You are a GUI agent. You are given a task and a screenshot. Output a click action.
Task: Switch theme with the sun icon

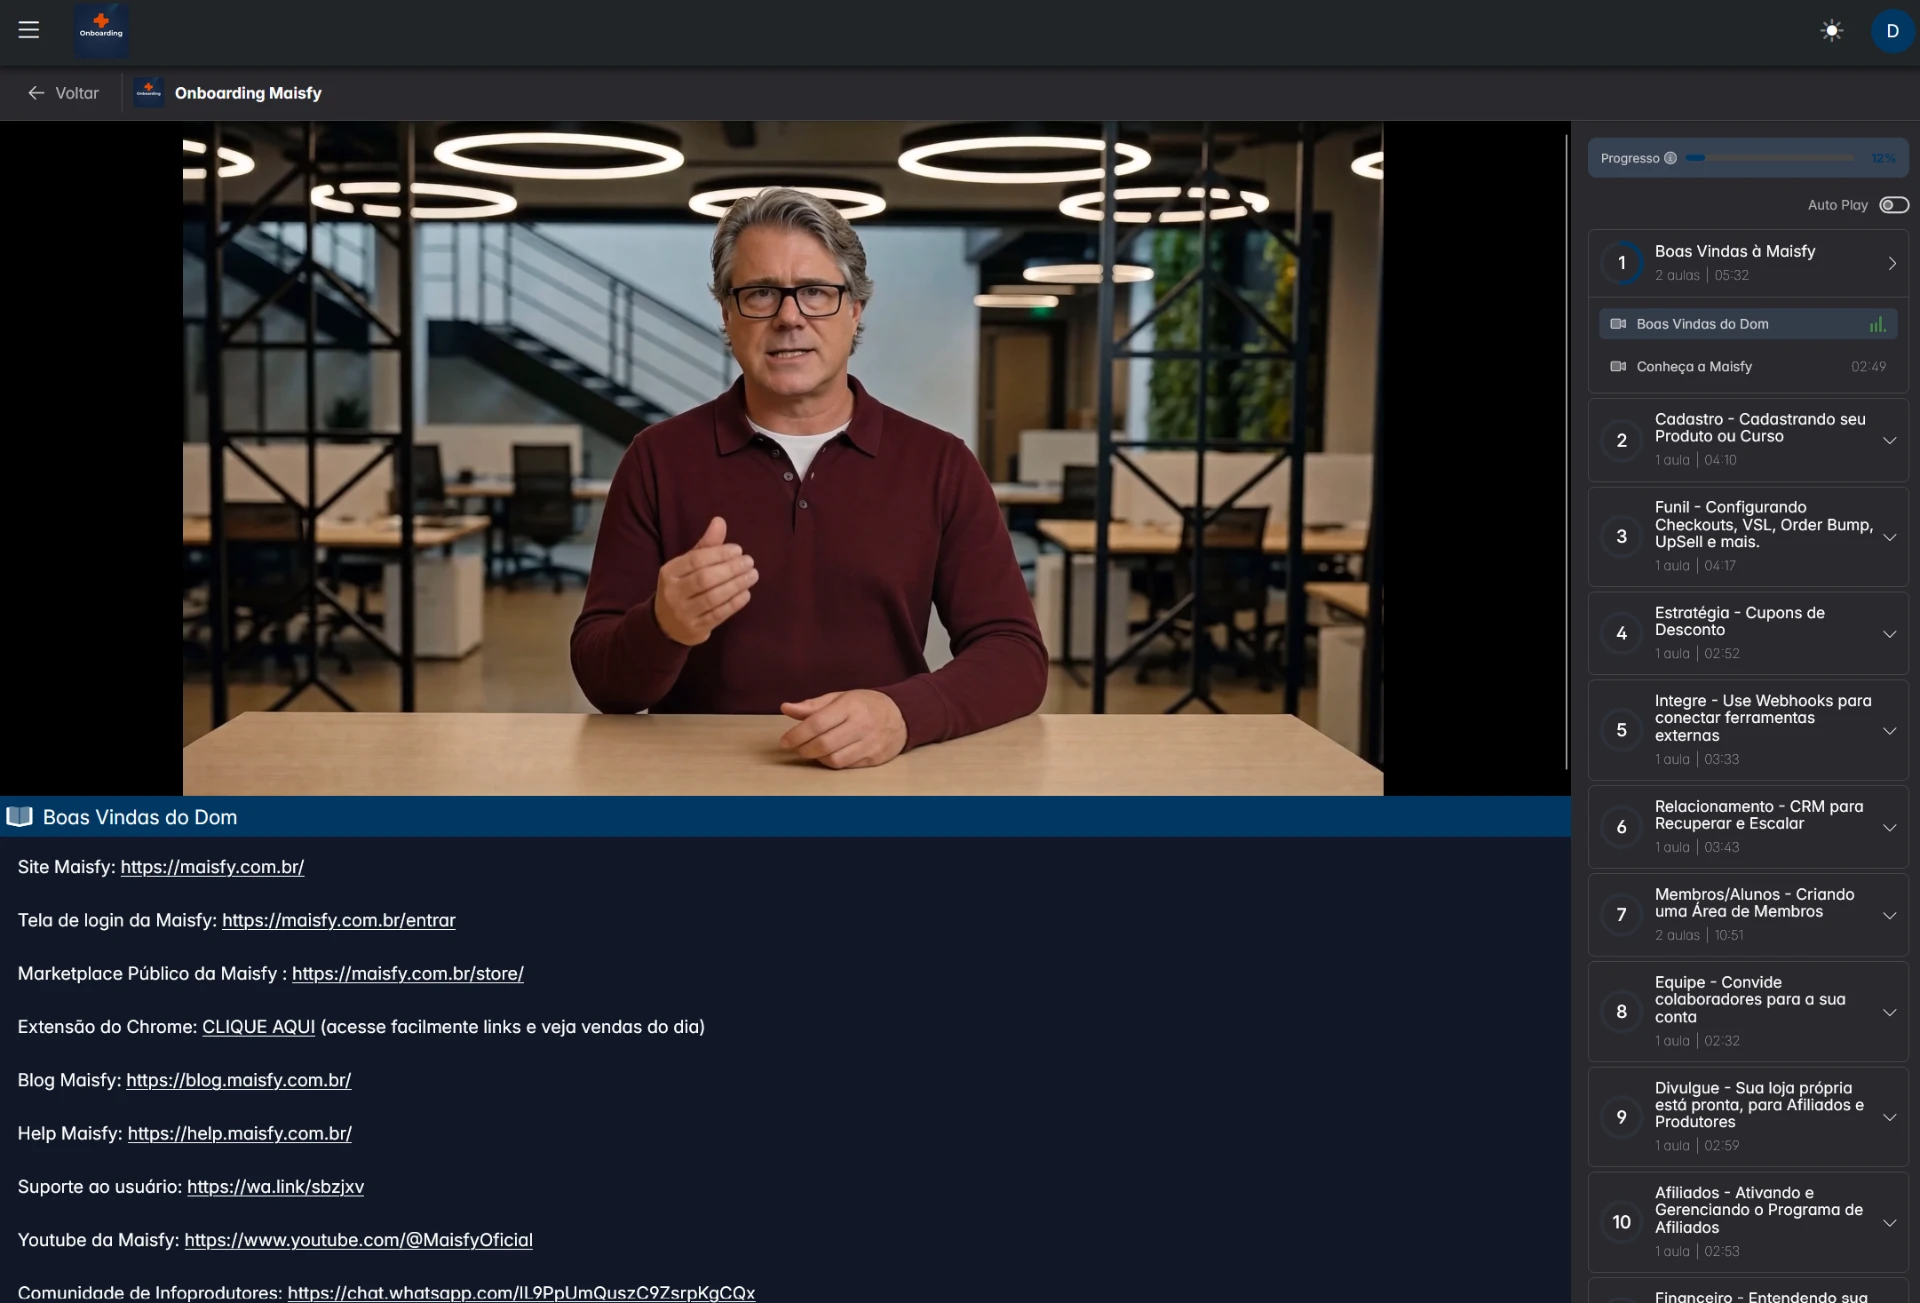click(1831, 31)
